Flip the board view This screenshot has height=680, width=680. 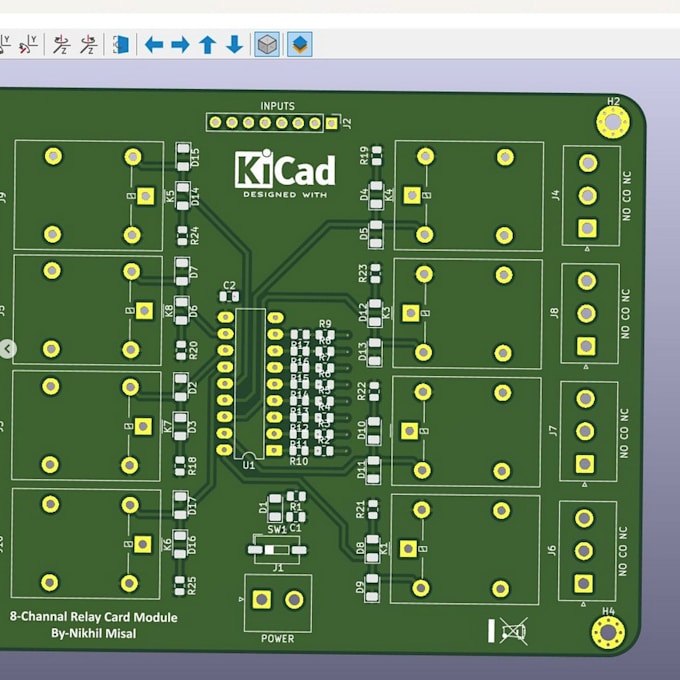tap(121, 44)
